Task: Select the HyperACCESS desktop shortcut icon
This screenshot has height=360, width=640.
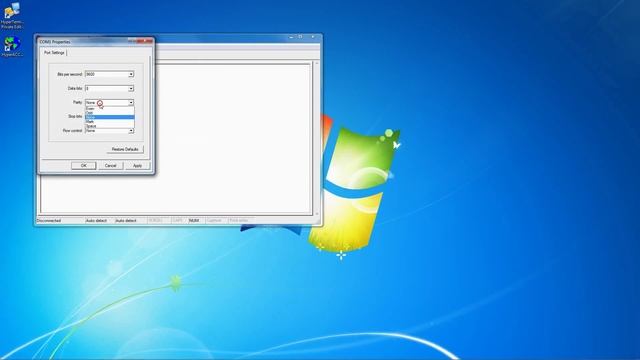Action: point(12,47)
